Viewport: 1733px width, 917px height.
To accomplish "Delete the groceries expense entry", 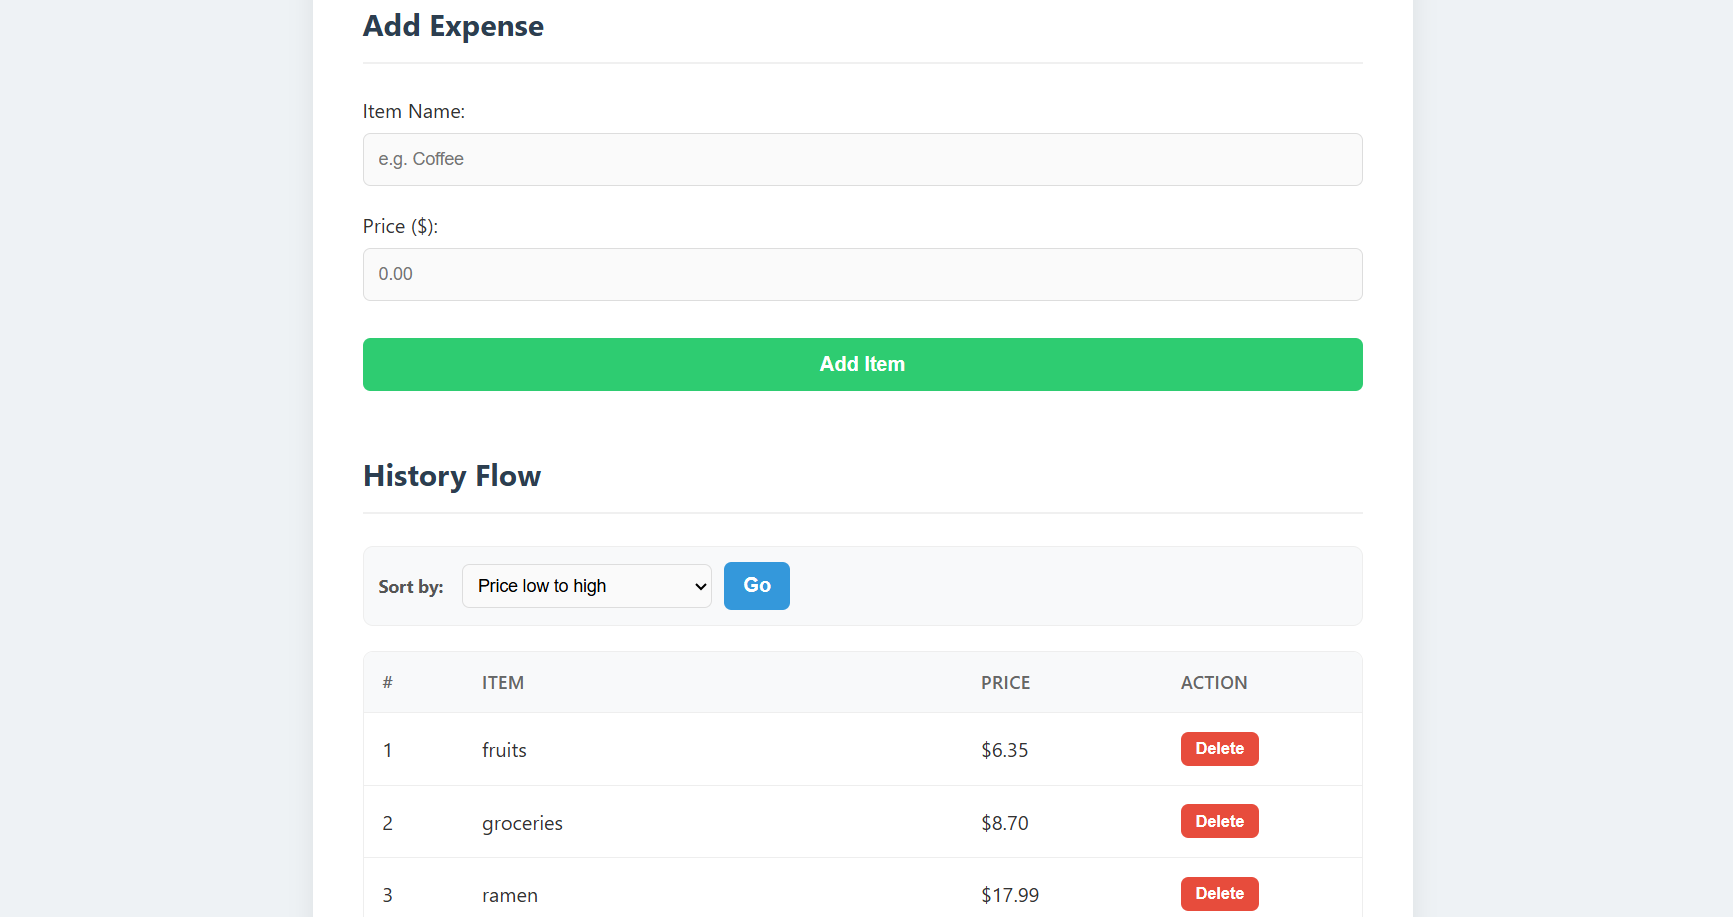I will 1219,820.
